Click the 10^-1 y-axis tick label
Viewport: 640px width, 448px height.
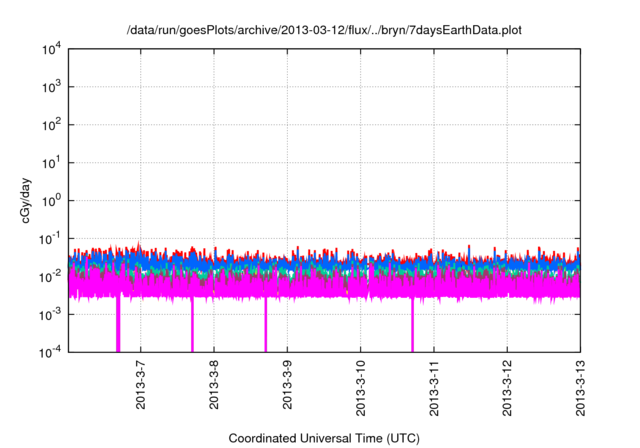point(50,238)
